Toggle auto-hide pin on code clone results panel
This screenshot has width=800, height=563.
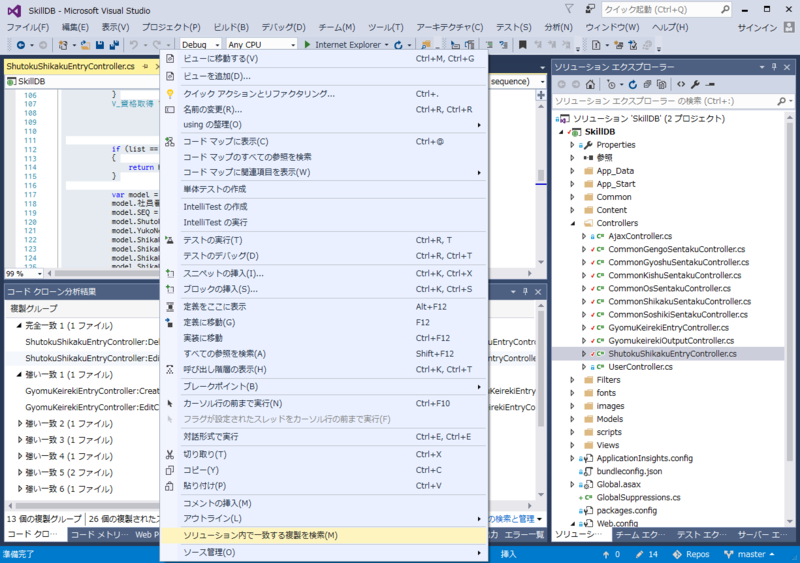[525, 291]
